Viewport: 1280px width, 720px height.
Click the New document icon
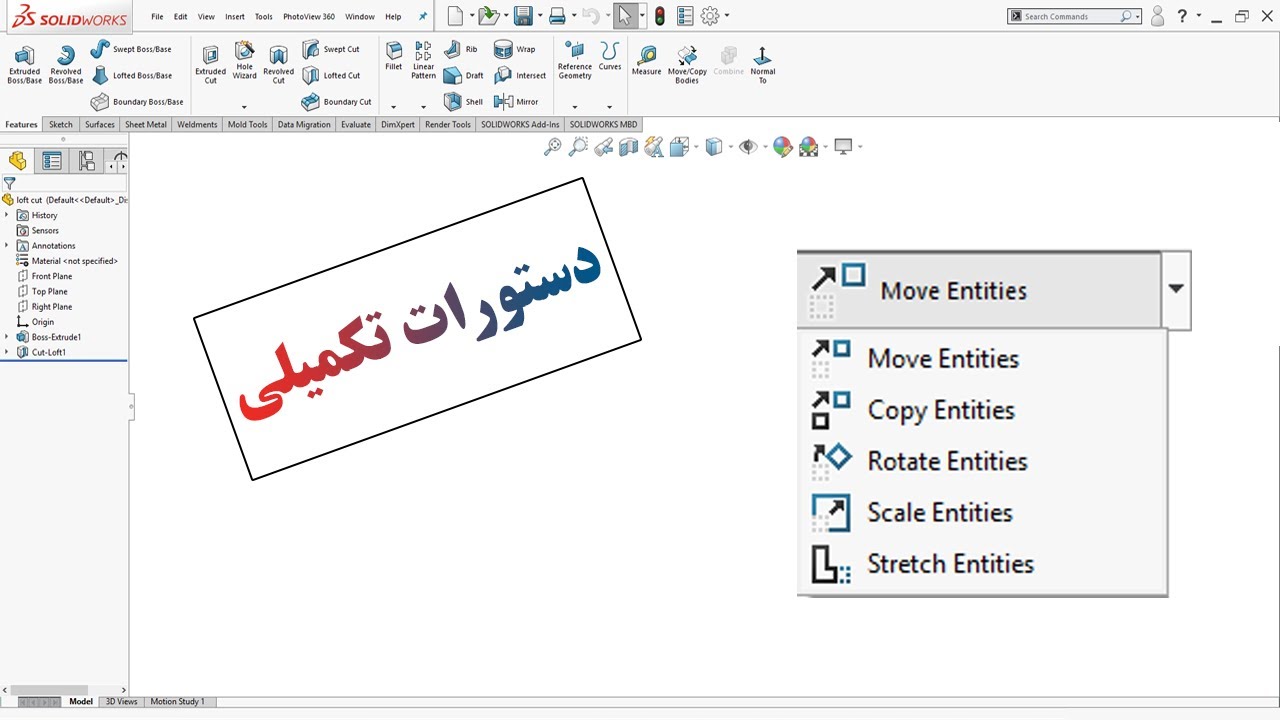pyautogui.click(x=455, y=16)
